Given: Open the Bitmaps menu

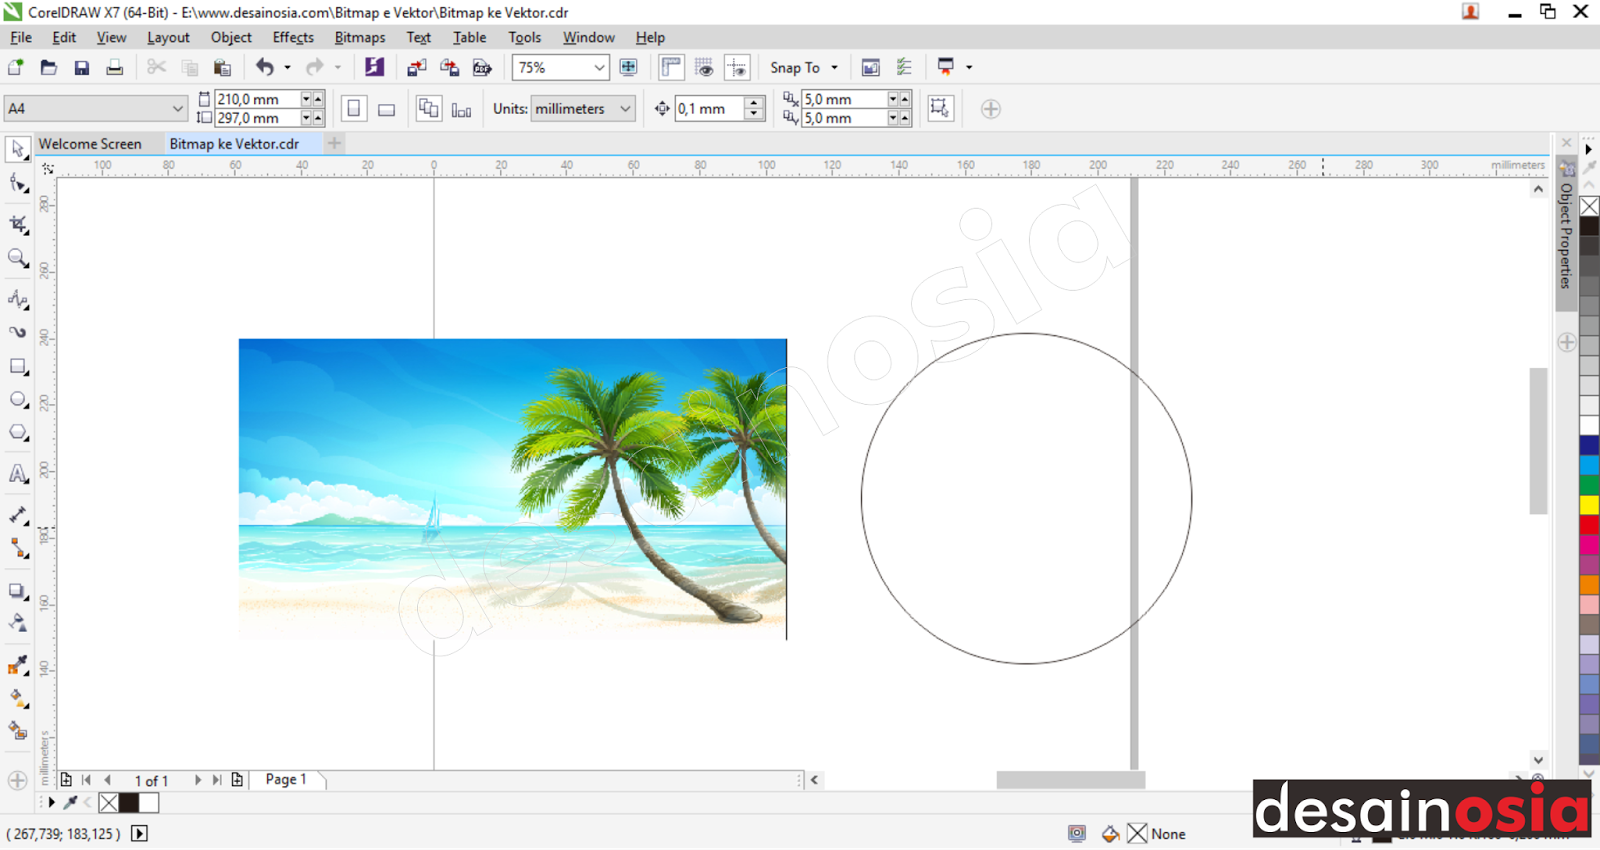Looking at the screenshot, I should tap(359, 38).
